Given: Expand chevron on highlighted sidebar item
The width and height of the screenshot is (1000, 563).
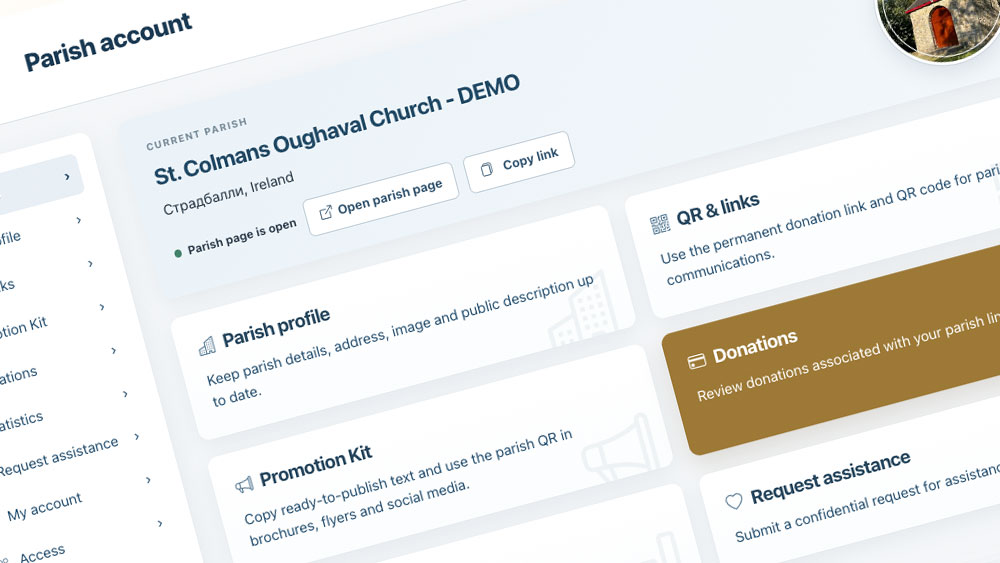Looking at the screenshot, I should [x=67, y=177].
